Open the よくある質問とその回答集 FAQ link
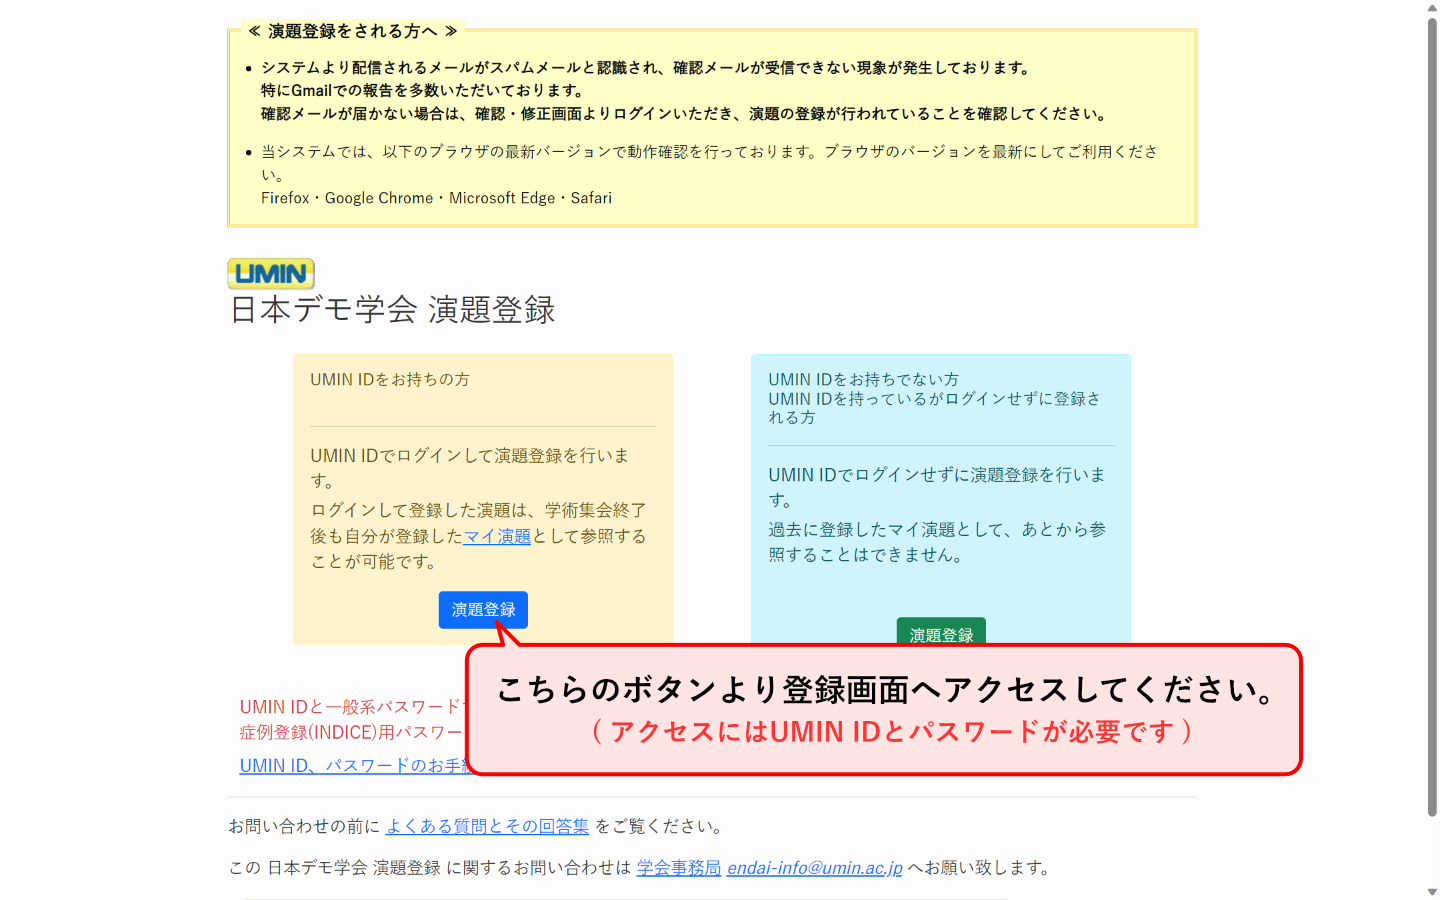Viewport: 1440px width, 900px height. [489, 826]
